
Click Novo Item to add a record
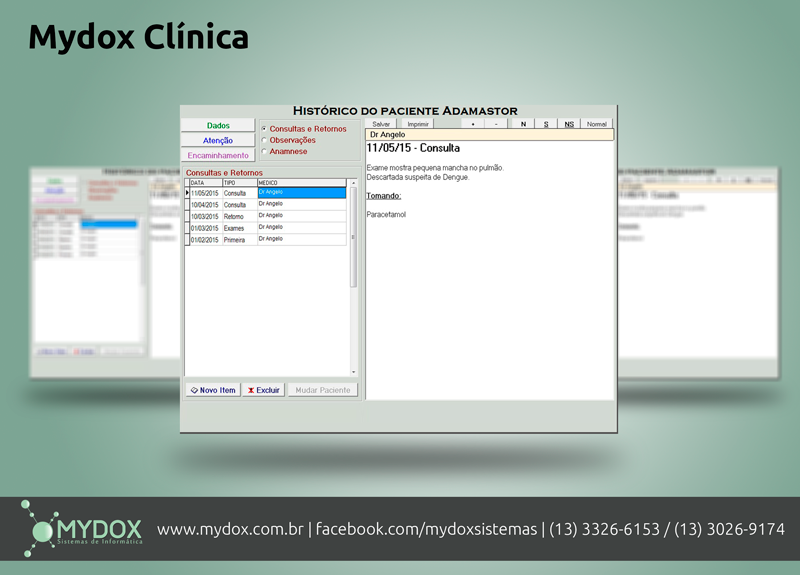[213, 390]
